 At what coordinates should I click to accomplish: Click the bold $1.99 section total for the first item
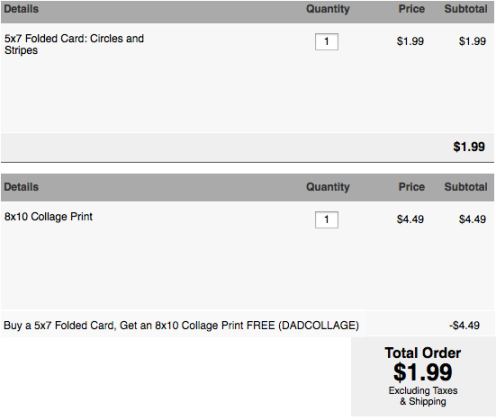point(469,147)
